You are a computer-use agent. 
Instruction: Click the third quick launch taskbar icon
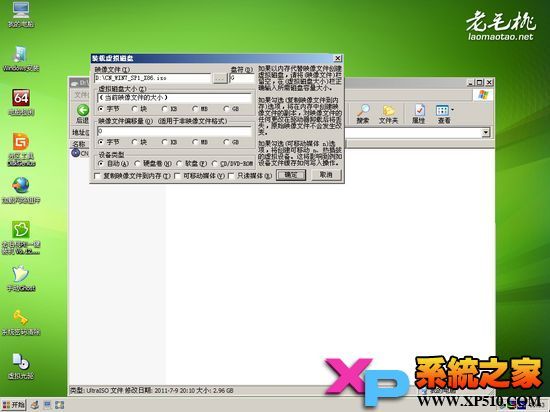pos(59,405)
